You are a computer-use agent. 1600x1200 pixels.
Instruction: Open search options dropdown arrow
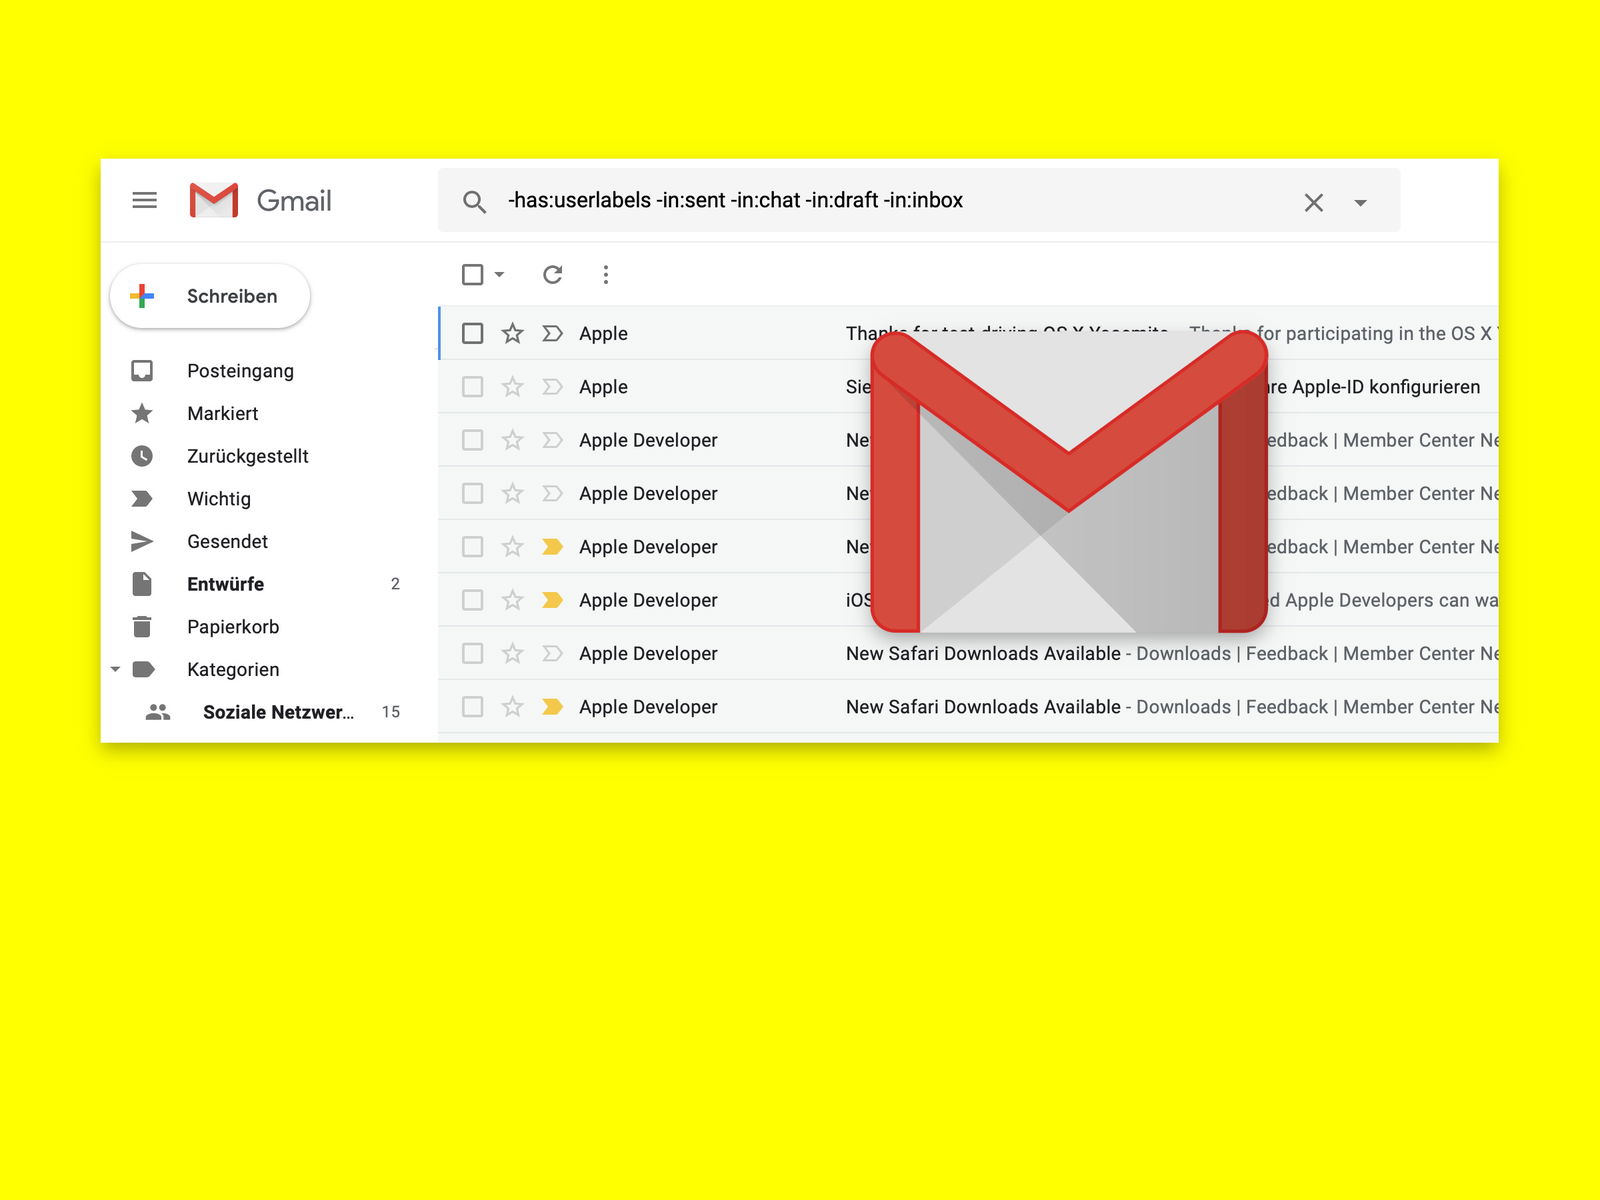[1360, 203]
